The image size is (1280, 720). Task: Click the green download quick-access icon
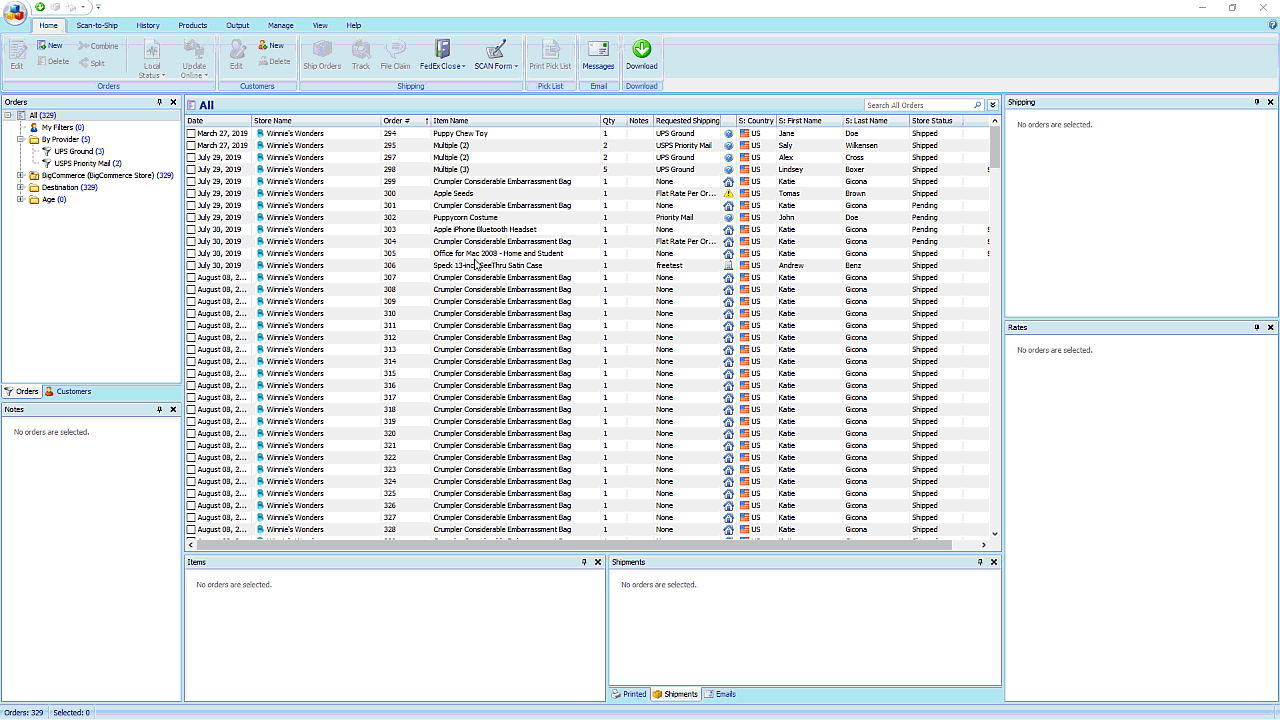tap(40, 7)
